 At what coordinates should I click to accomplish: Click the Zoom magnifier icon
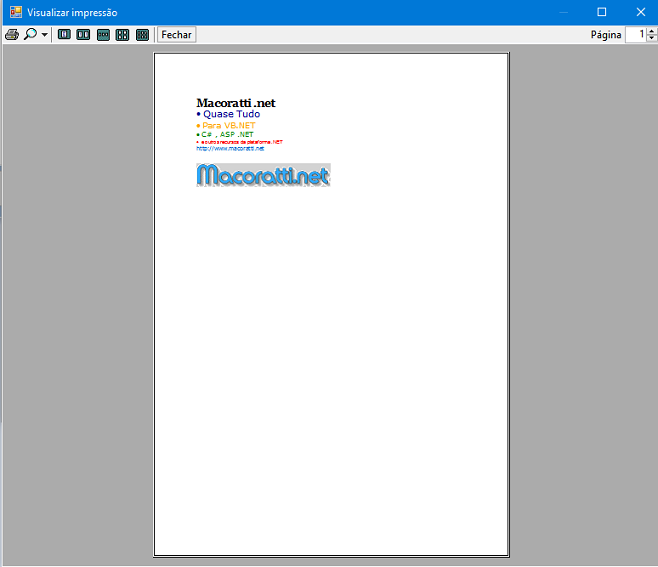[30, 34]
